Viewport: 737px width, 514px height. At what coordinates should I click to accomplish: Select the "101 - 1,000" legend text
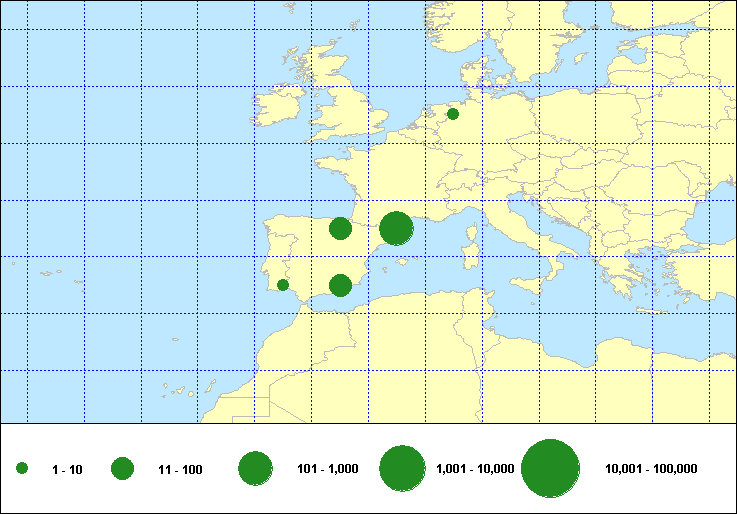tap(328, 469)
